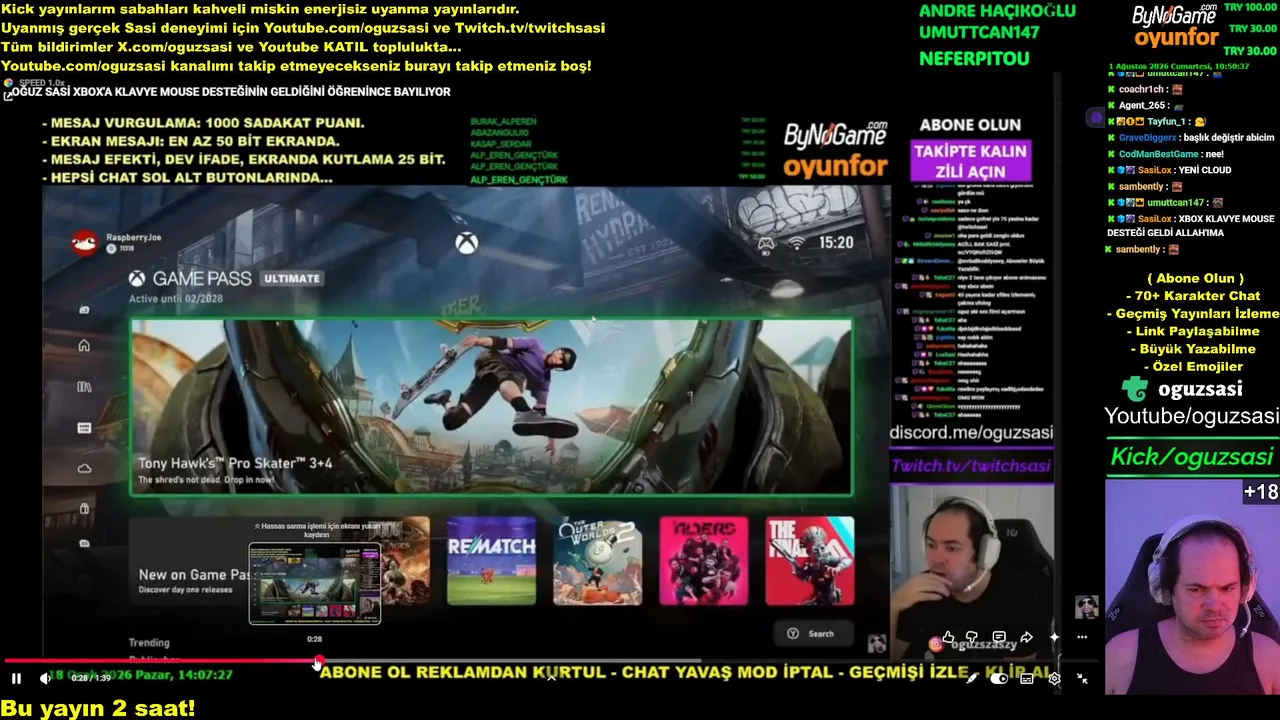Click 'Active until 02/2028' text

click(x=176, y=299)
